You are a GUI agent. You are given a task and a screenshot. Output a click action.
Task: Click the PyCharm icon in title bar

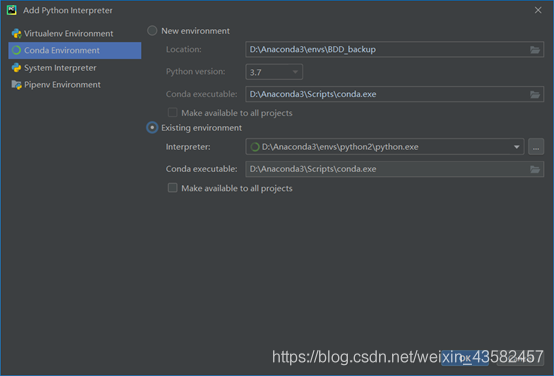(12, 10)
